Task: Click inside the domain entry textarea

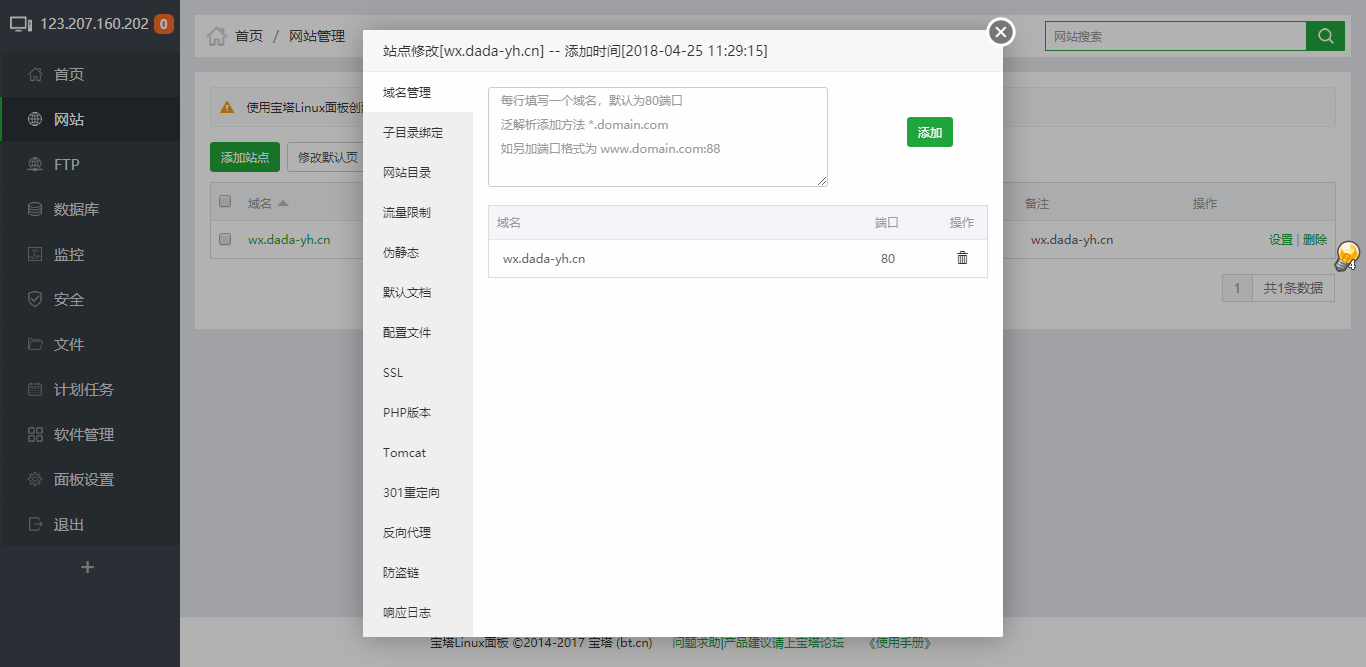Action: click(x=657, y=135)
